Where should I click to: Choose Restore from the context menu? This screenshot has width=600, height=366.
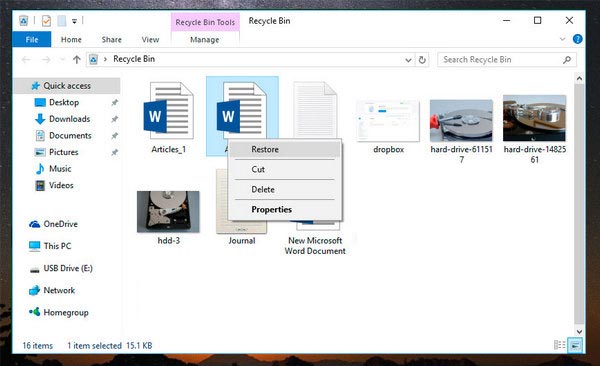pyautogui.click(x=285, y=149)
